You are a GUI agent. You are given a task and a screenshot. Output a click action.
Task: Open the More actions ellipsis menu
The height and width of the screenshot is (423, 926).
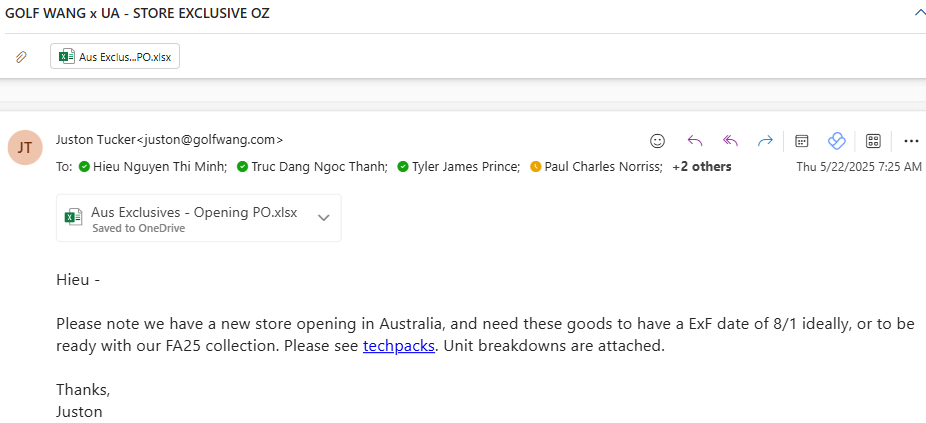911,141
